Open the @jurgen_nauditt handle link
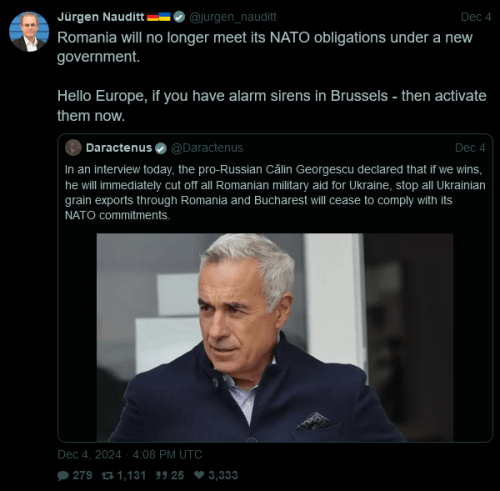Screen dimensions: 500x491 (233, 17)
